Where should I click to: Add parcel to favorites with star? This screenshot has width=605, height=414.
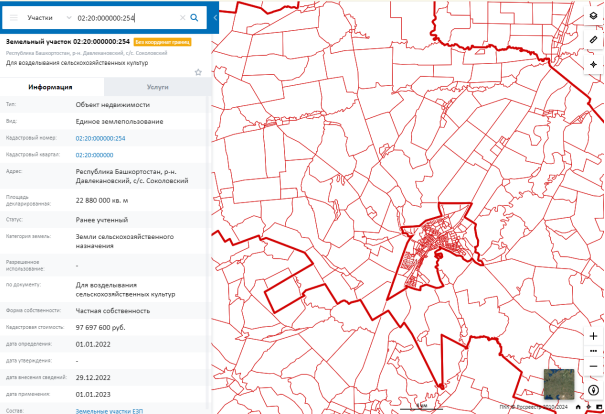(x=198, y=72)
